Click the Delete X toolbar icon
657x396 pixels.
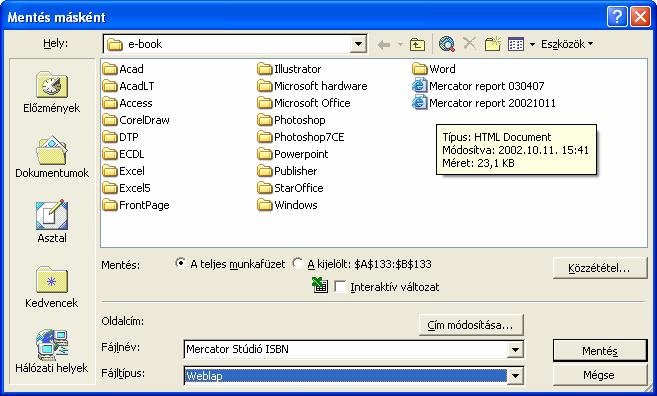pyautogui.click(x=469, y=43)
